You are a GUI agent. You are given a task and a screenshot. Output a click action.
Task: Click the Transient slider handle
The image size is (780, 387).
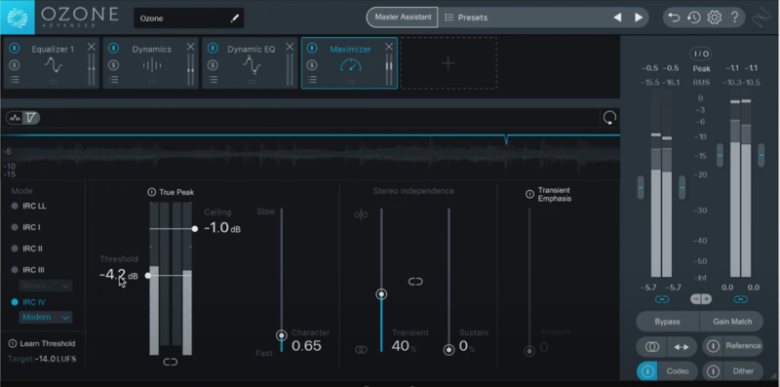pyautogui.click(x=382, y=294)
